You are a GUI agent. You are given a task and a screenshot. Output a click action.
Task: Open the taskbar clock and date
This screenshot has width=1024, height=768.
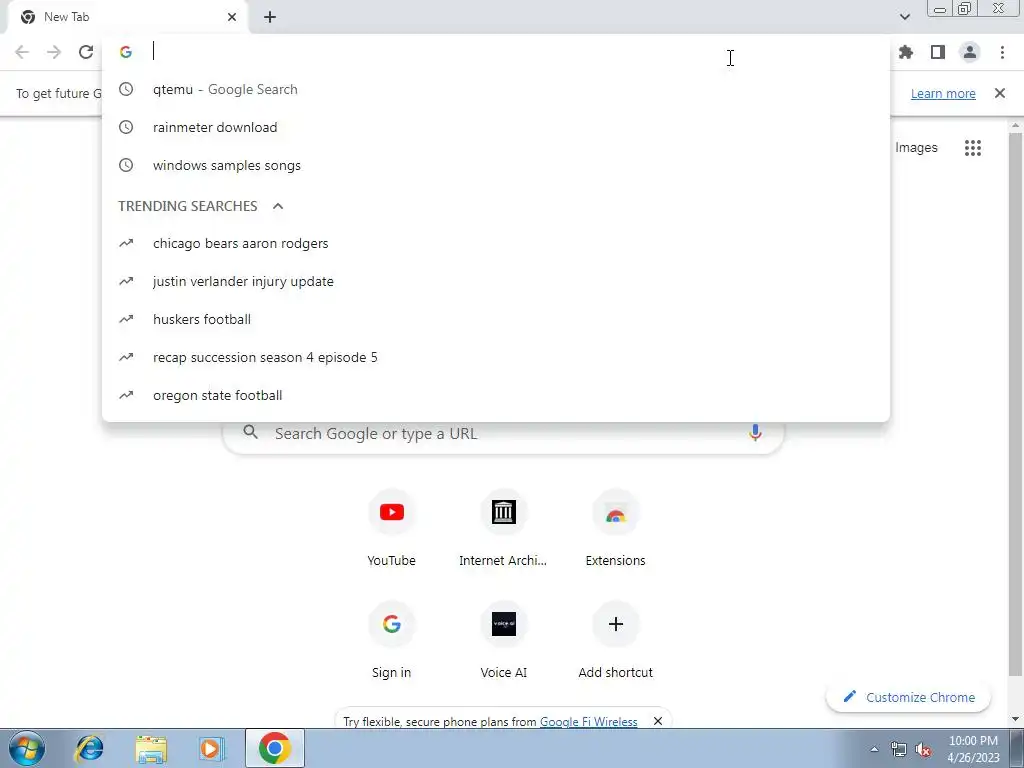(973, 749)
